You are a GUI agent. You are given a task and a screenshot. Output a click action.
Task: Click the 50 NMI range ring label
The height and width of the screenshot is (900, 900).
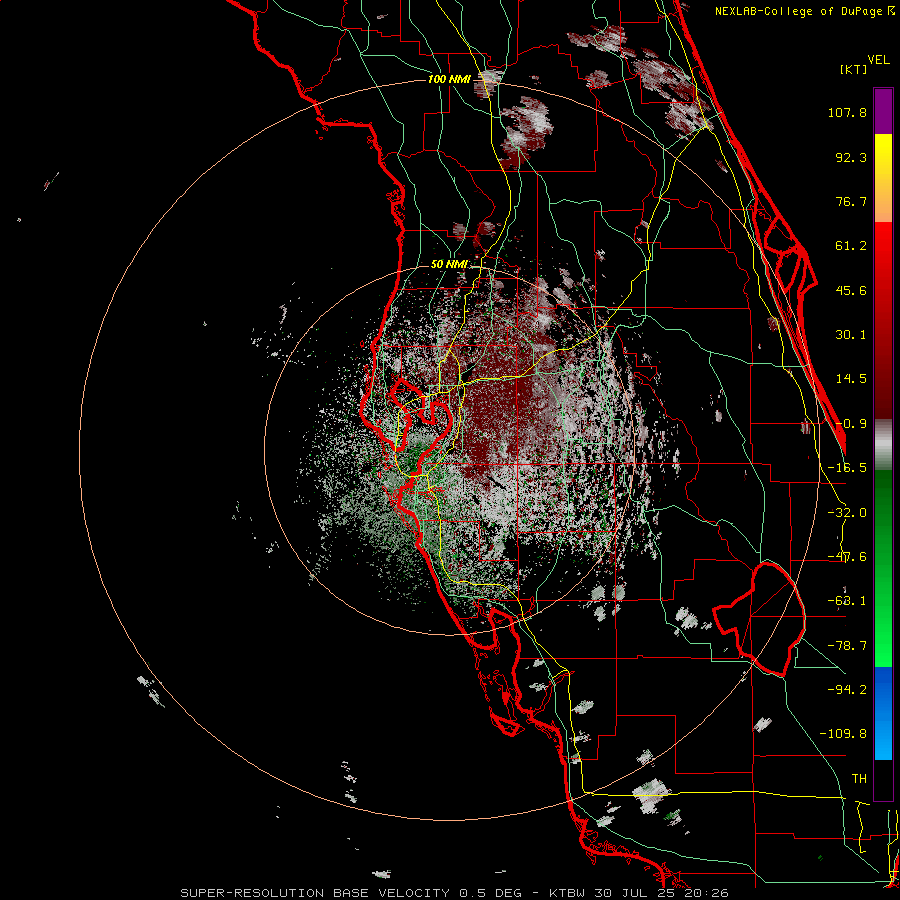point(449,264)
